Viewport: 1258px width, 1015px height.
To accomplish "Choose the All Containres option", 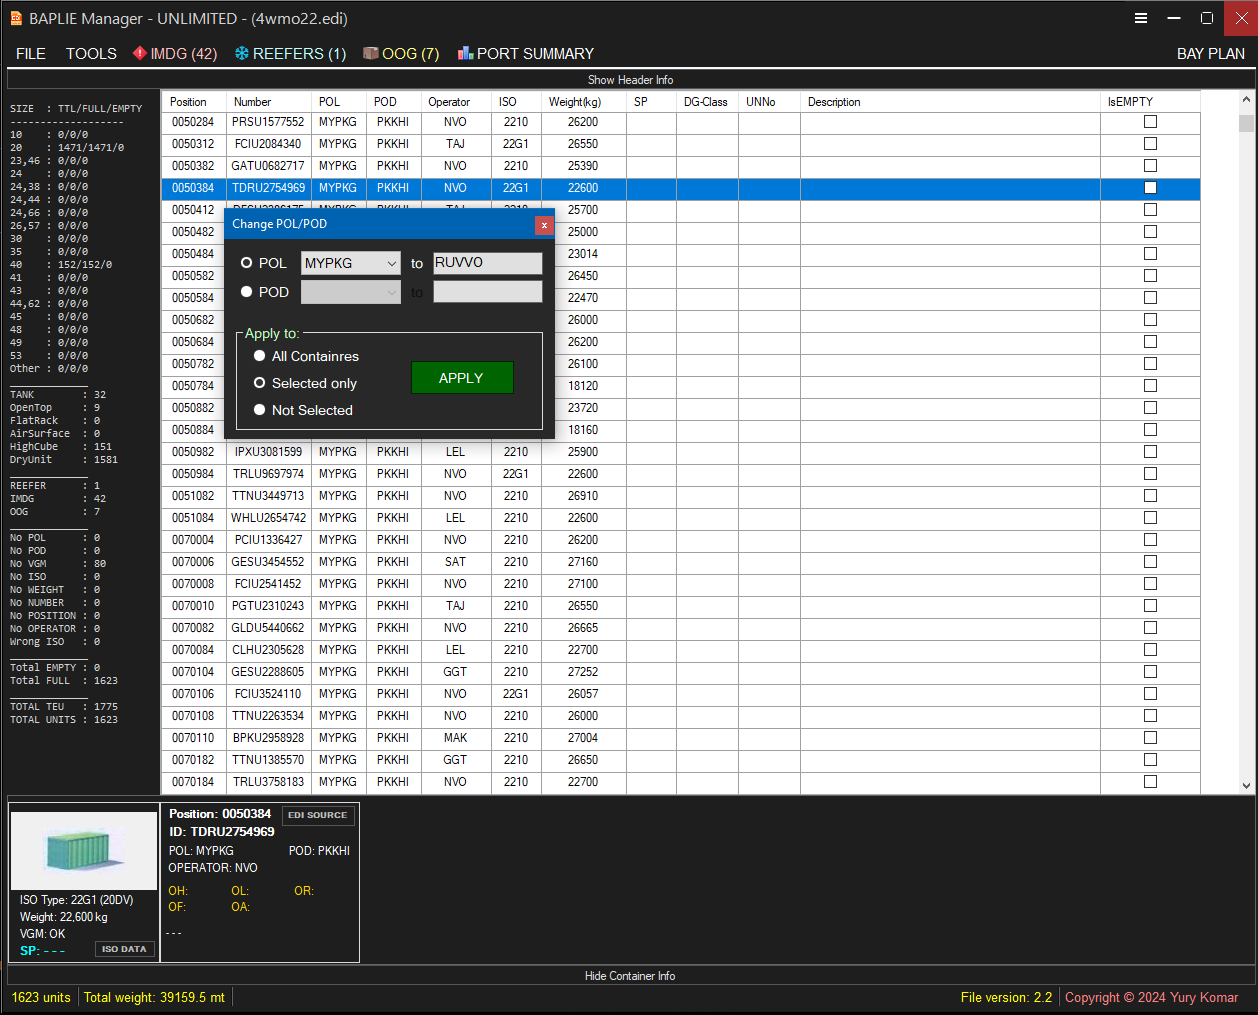I will point(260,356).
